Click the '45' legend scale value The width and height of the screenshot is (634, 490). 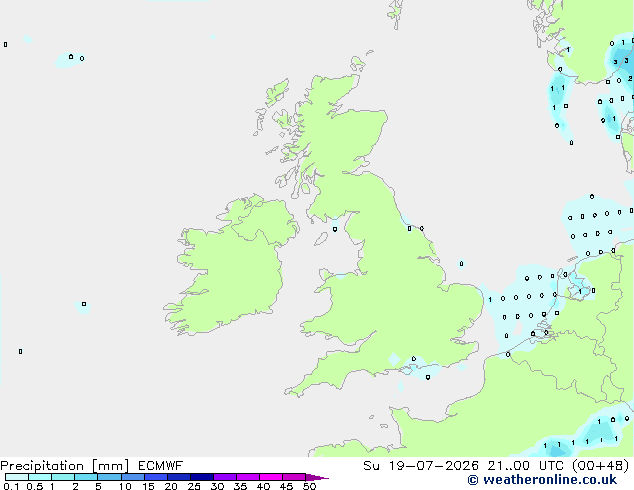(x=286, y=486)
